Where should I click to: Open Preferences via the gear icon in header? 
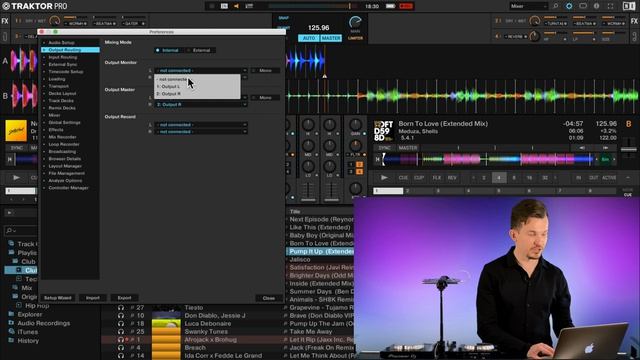pos(569,6)
